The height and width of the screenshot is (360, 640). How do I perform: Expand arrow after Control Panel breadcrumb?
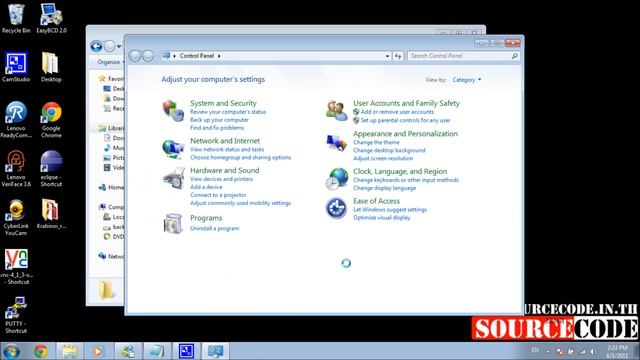[x=219, y=56]
